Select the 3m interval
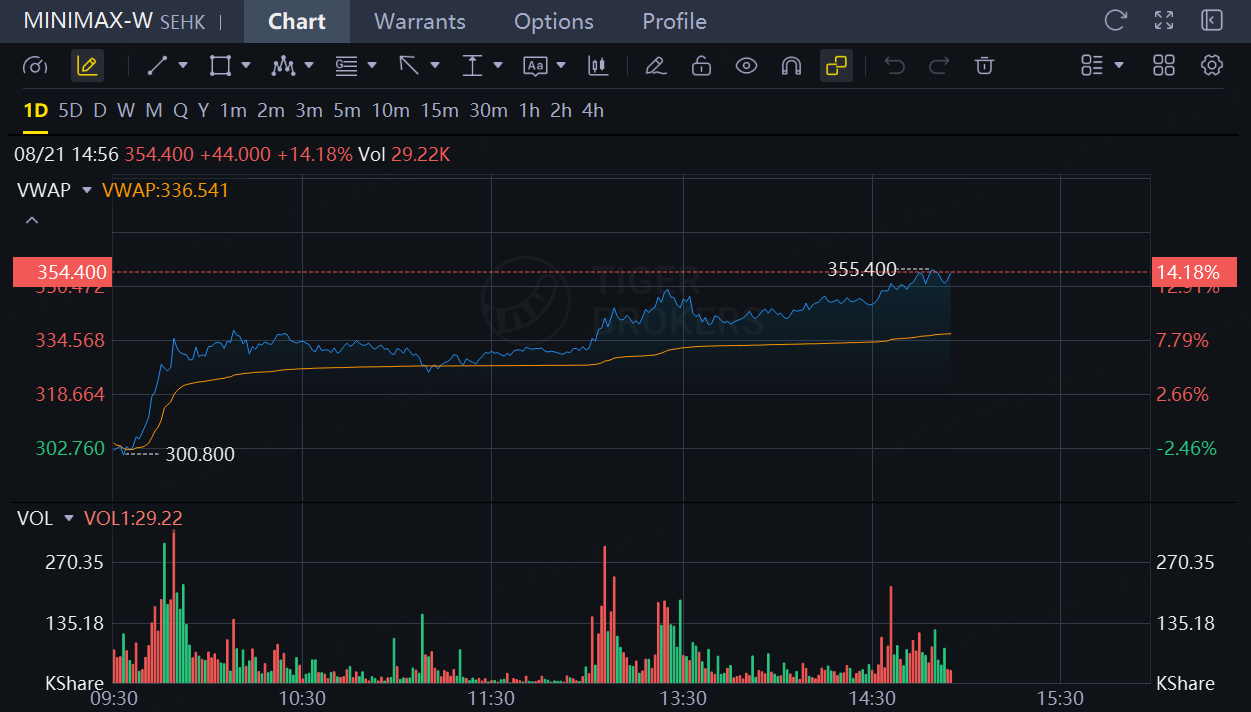This screenshot has width=1251, height=712. [309, 111]
